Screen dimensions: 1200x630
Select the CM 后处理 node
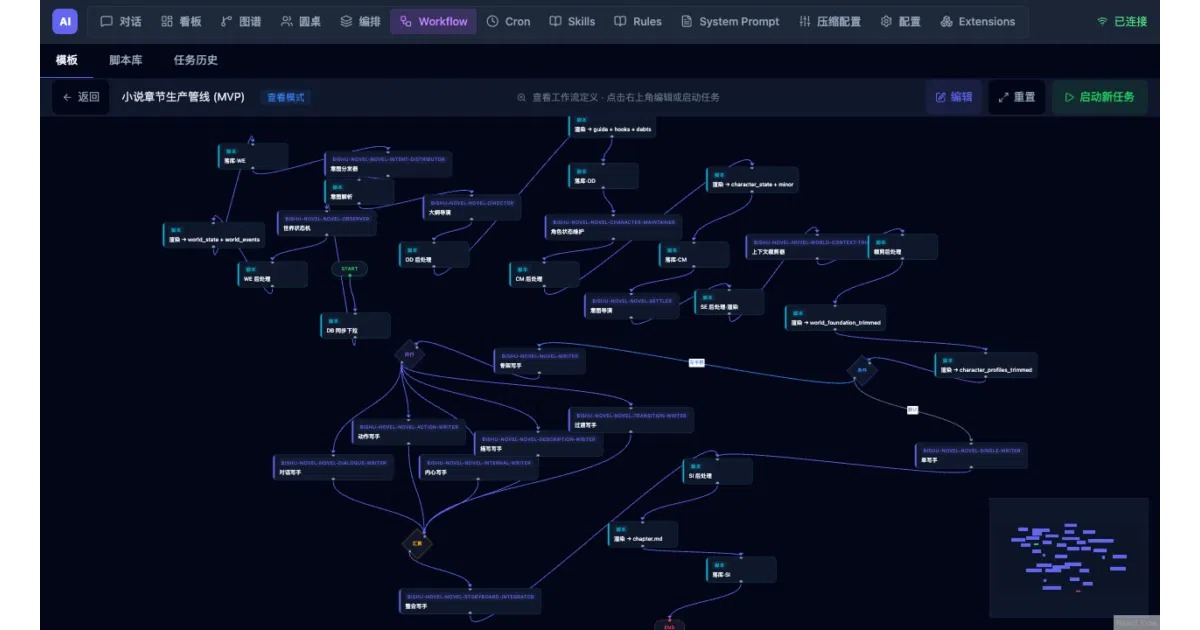click(544, 275)
